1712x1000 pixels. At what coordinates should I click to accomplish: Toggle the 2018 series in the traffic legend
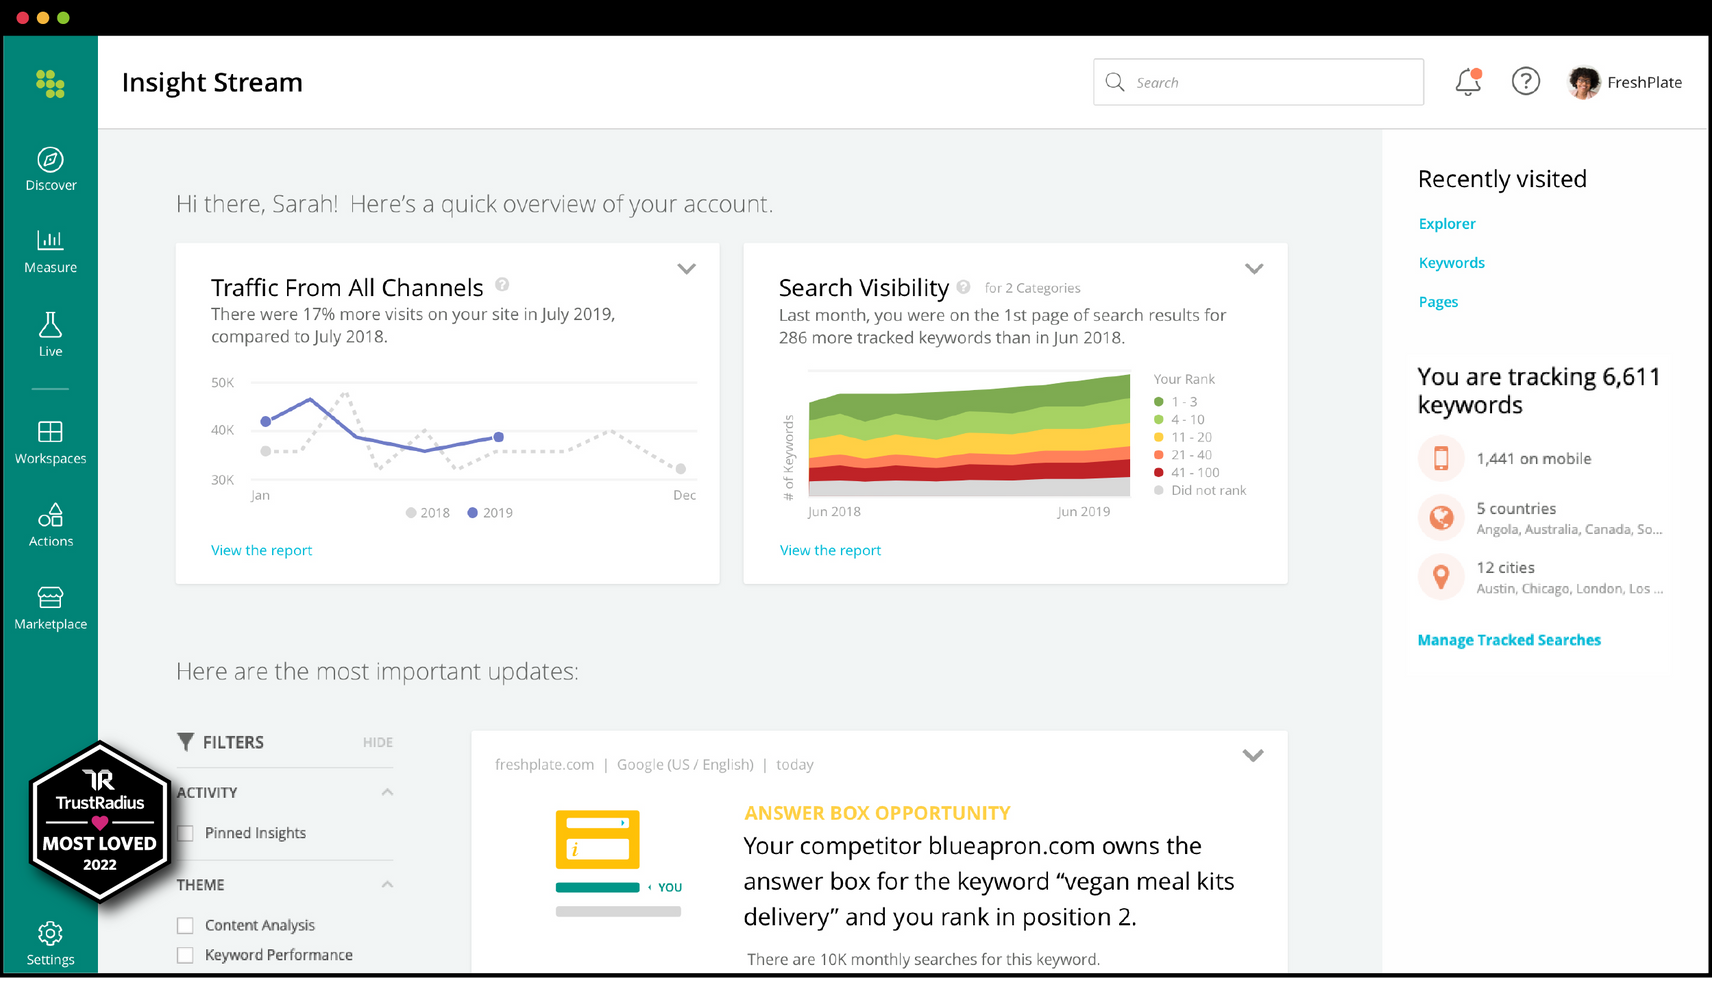click(x=428, y=512)
